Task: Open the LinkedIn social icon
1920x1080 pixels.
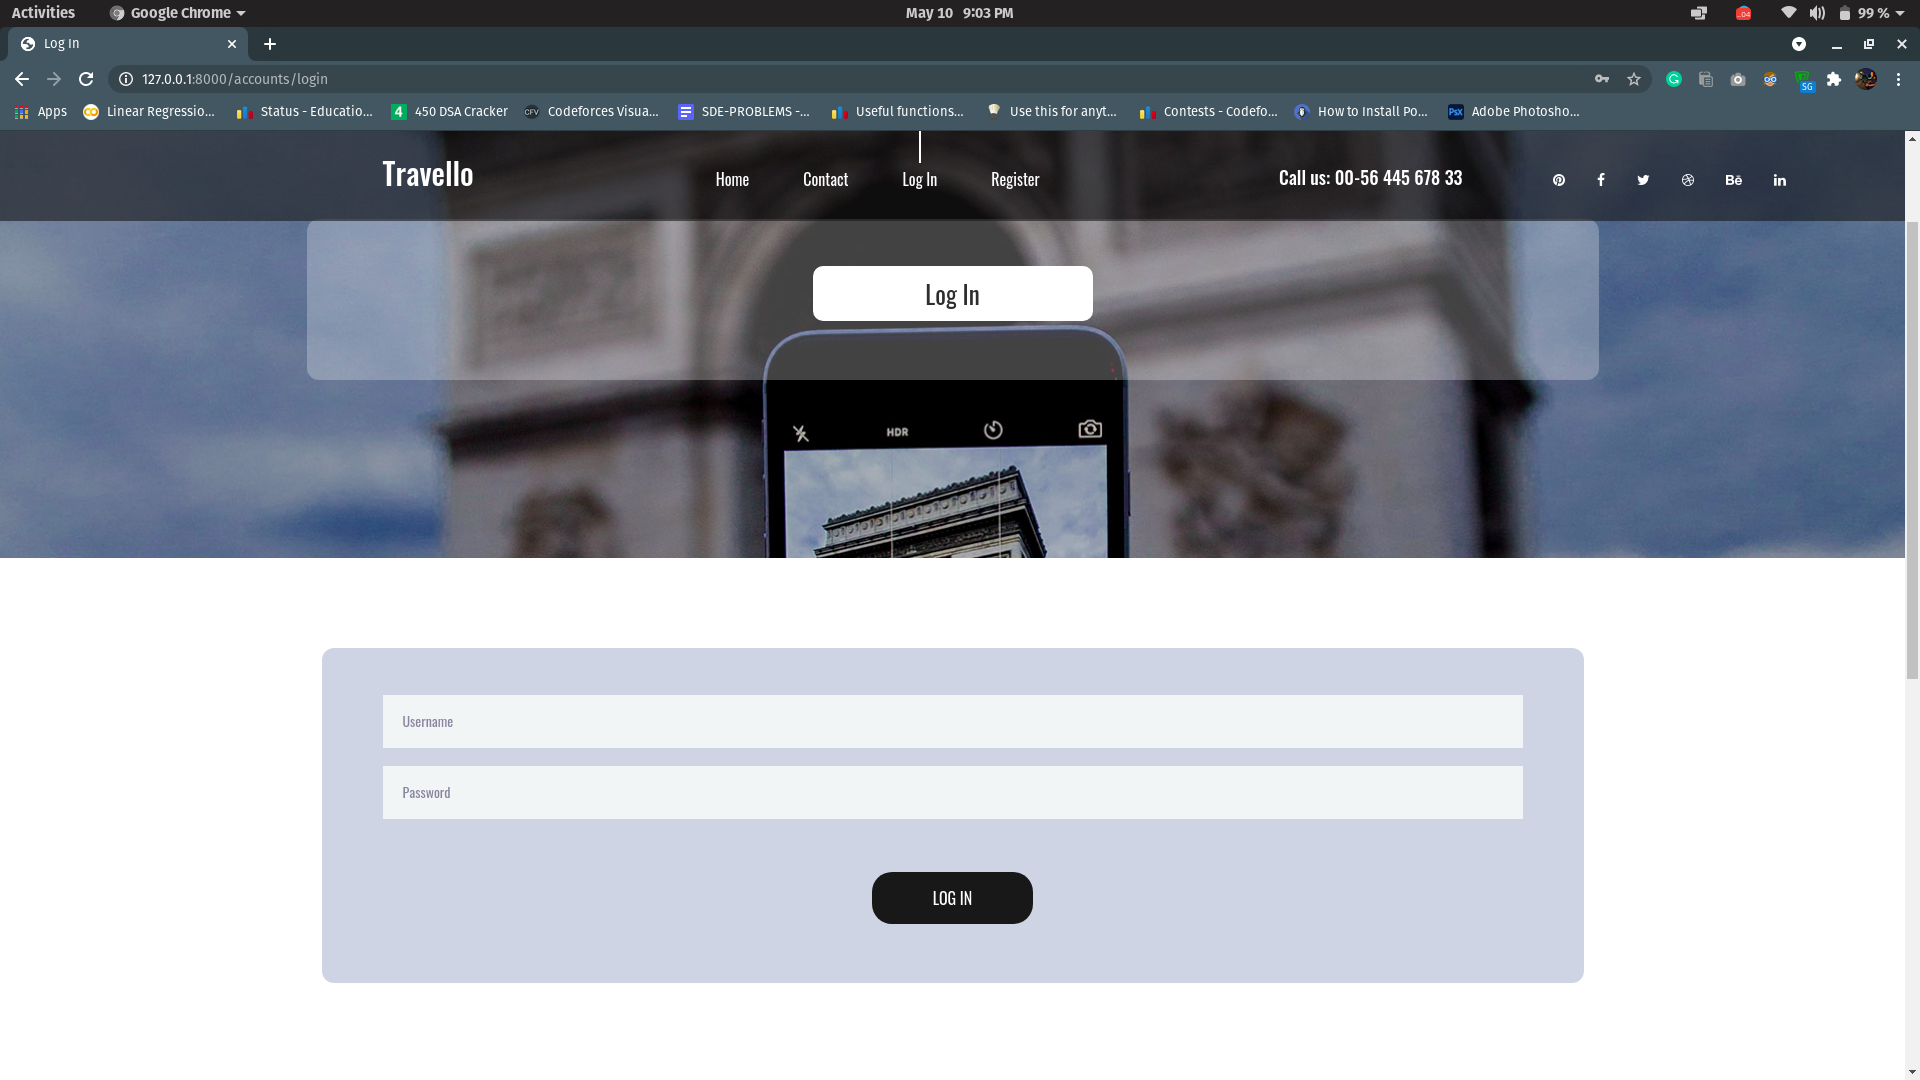Action: coord(1780,180)
